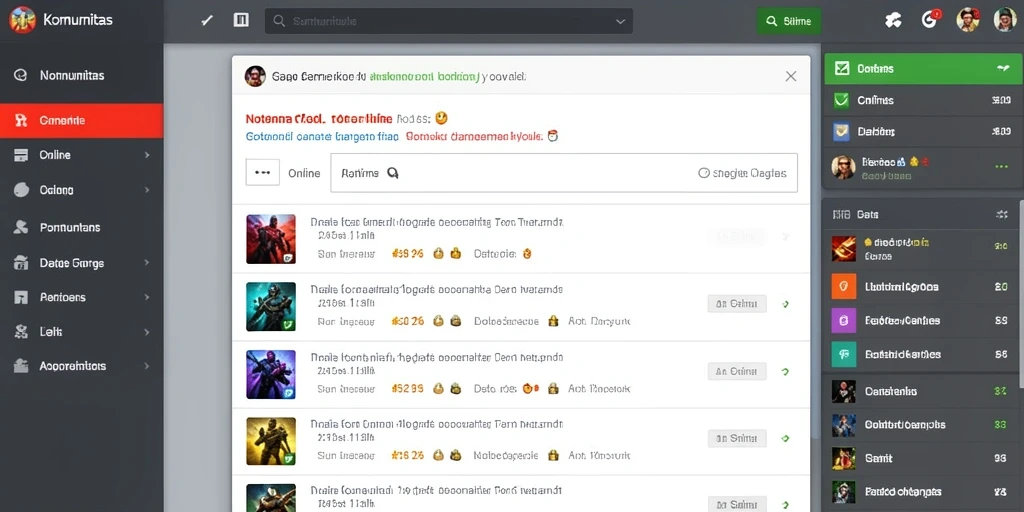This screenshot has height=512, width=1024.
Task: Open the book panel icon in top bar
Action: click(x=241, y=20)
